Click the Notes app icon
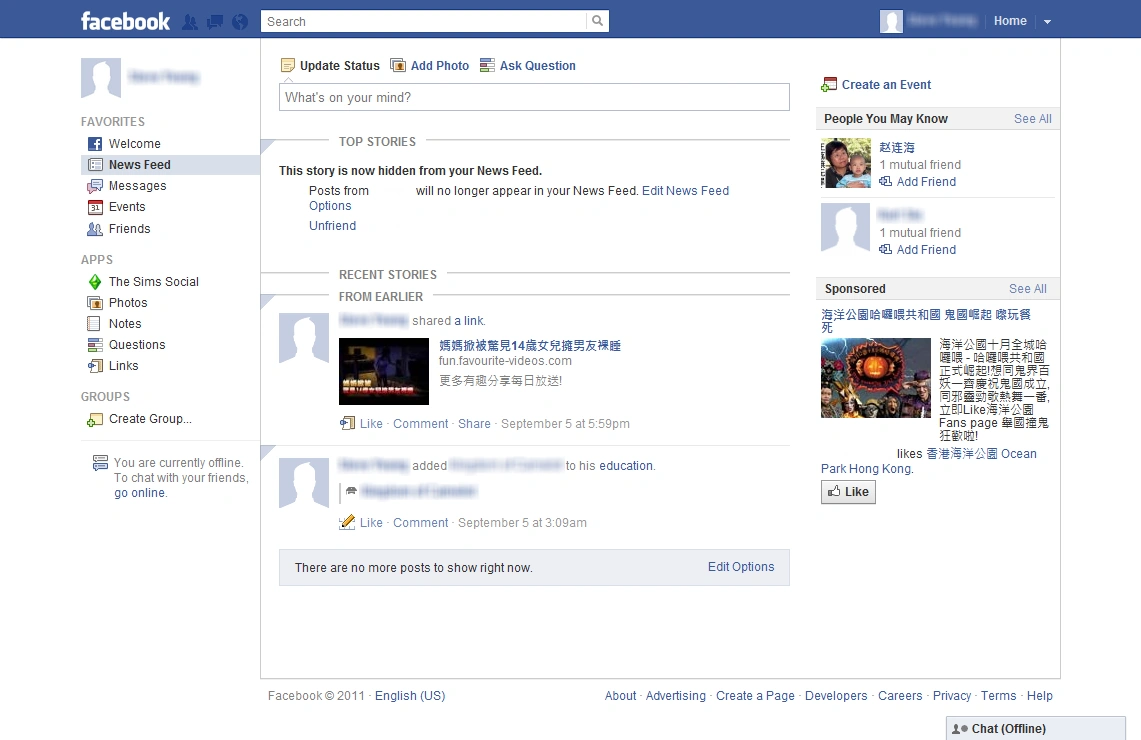Image resolution: width=1141 pixels, height=740 pixels. tap(94, 324)
